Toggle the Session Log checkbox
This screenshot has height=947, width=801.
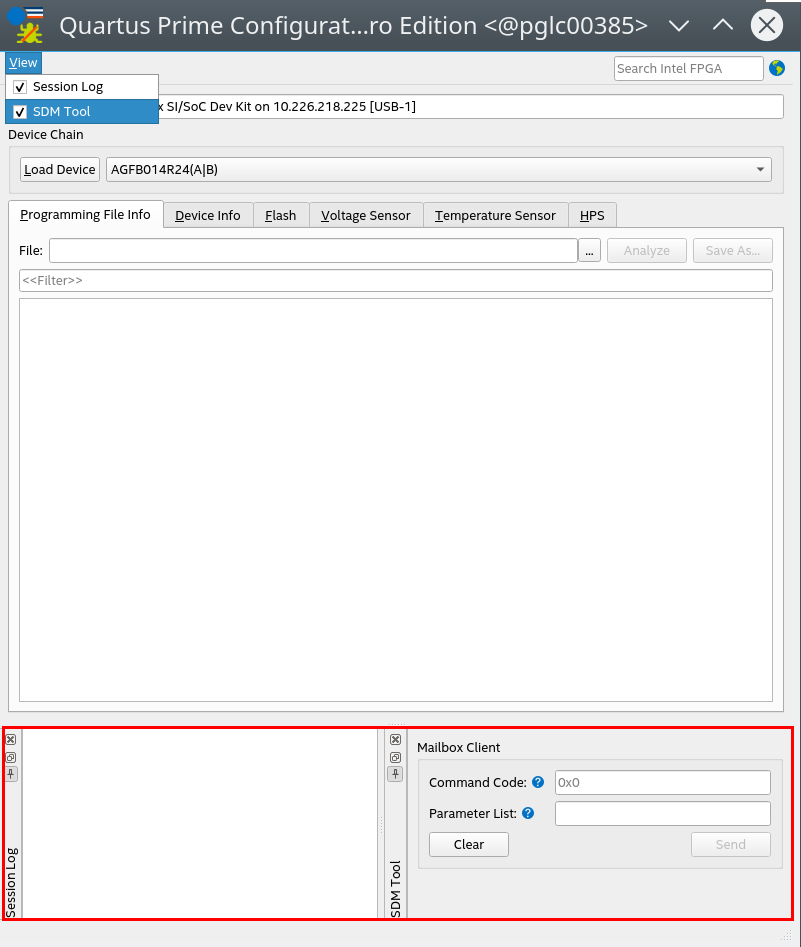click(20, 87)
